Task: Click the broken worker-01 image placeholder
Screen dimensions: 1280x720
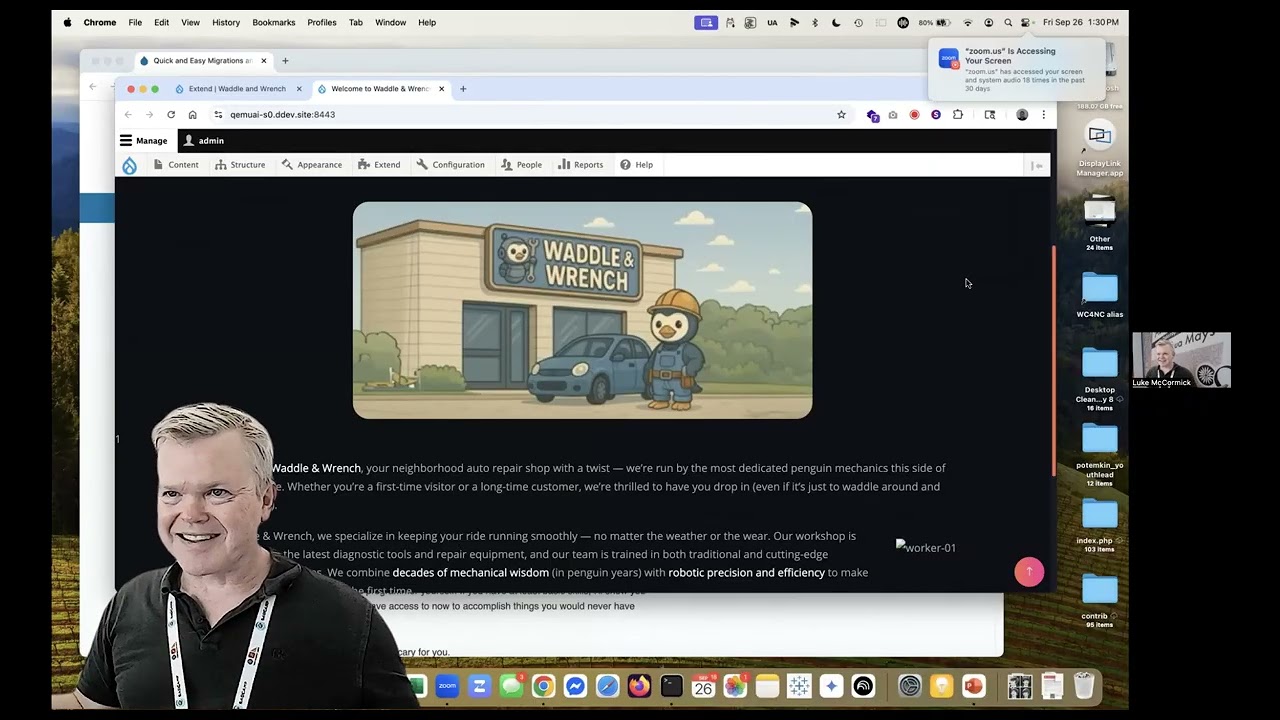Action: click(x=926, y=547)
